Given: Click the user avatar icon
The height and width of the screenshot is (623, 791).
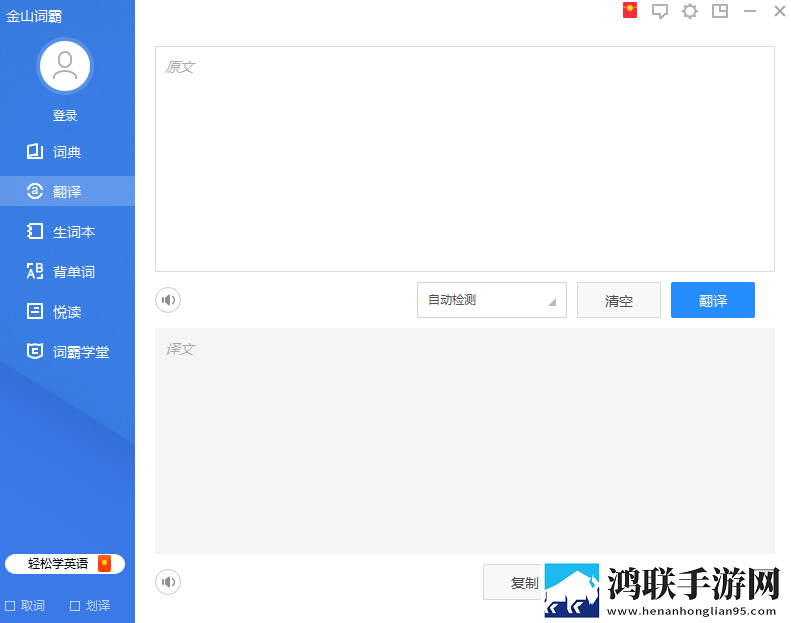Looking at the screenshot, I should 65,66.
